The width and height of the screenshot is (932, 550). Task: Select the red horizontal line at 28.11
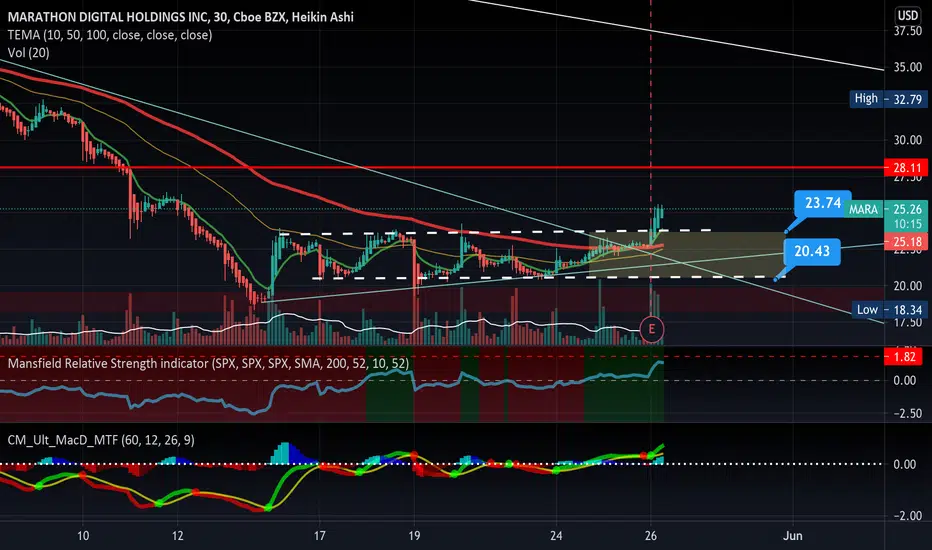coord(442,168)
